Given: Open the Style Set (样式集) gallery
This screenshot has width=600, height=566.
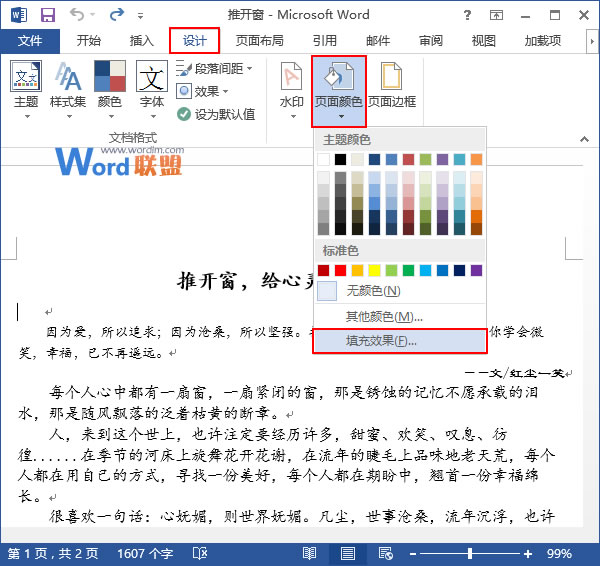Looking at the screenshot, I should coord(68,90).
